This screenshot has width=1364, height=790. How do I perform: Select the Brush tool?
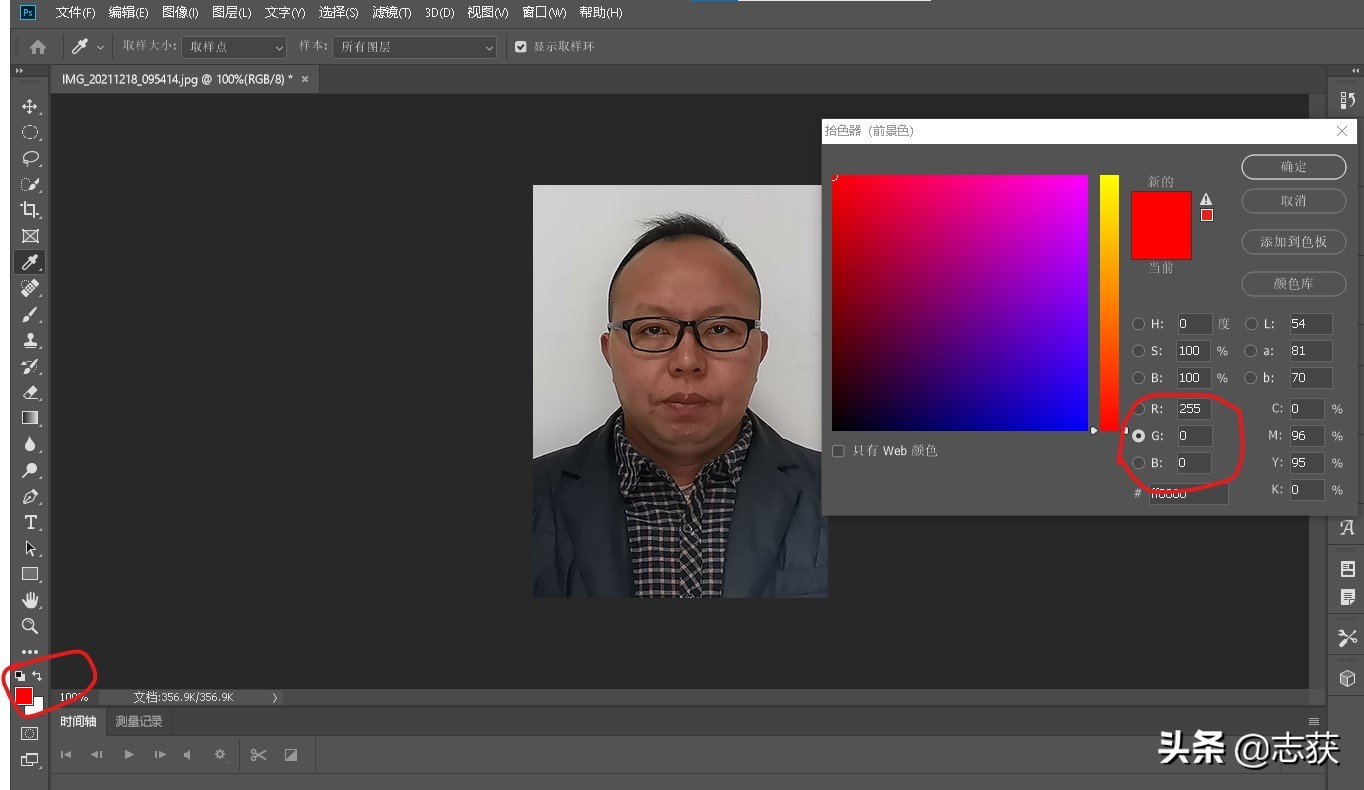click(30, 314)
